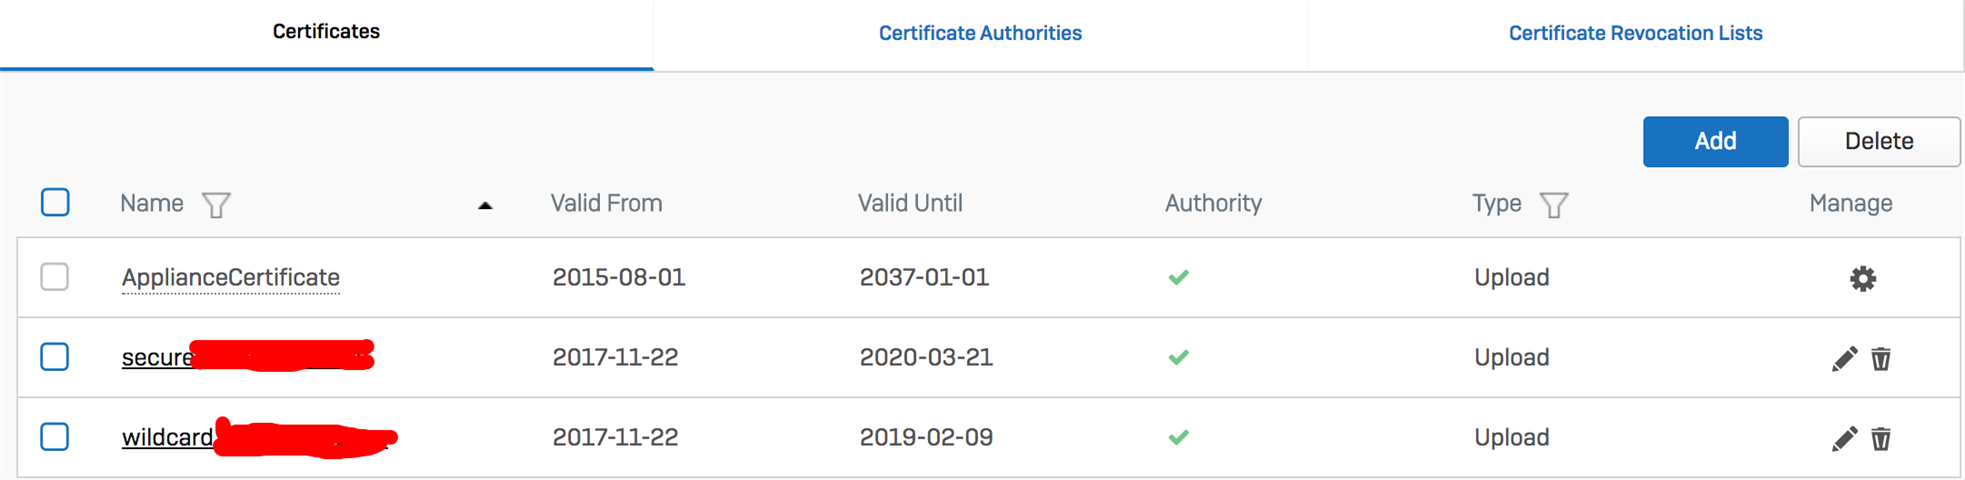Open the wildcard certificate name link
This screenshot has height=480, width=1965.
(167, 437)
